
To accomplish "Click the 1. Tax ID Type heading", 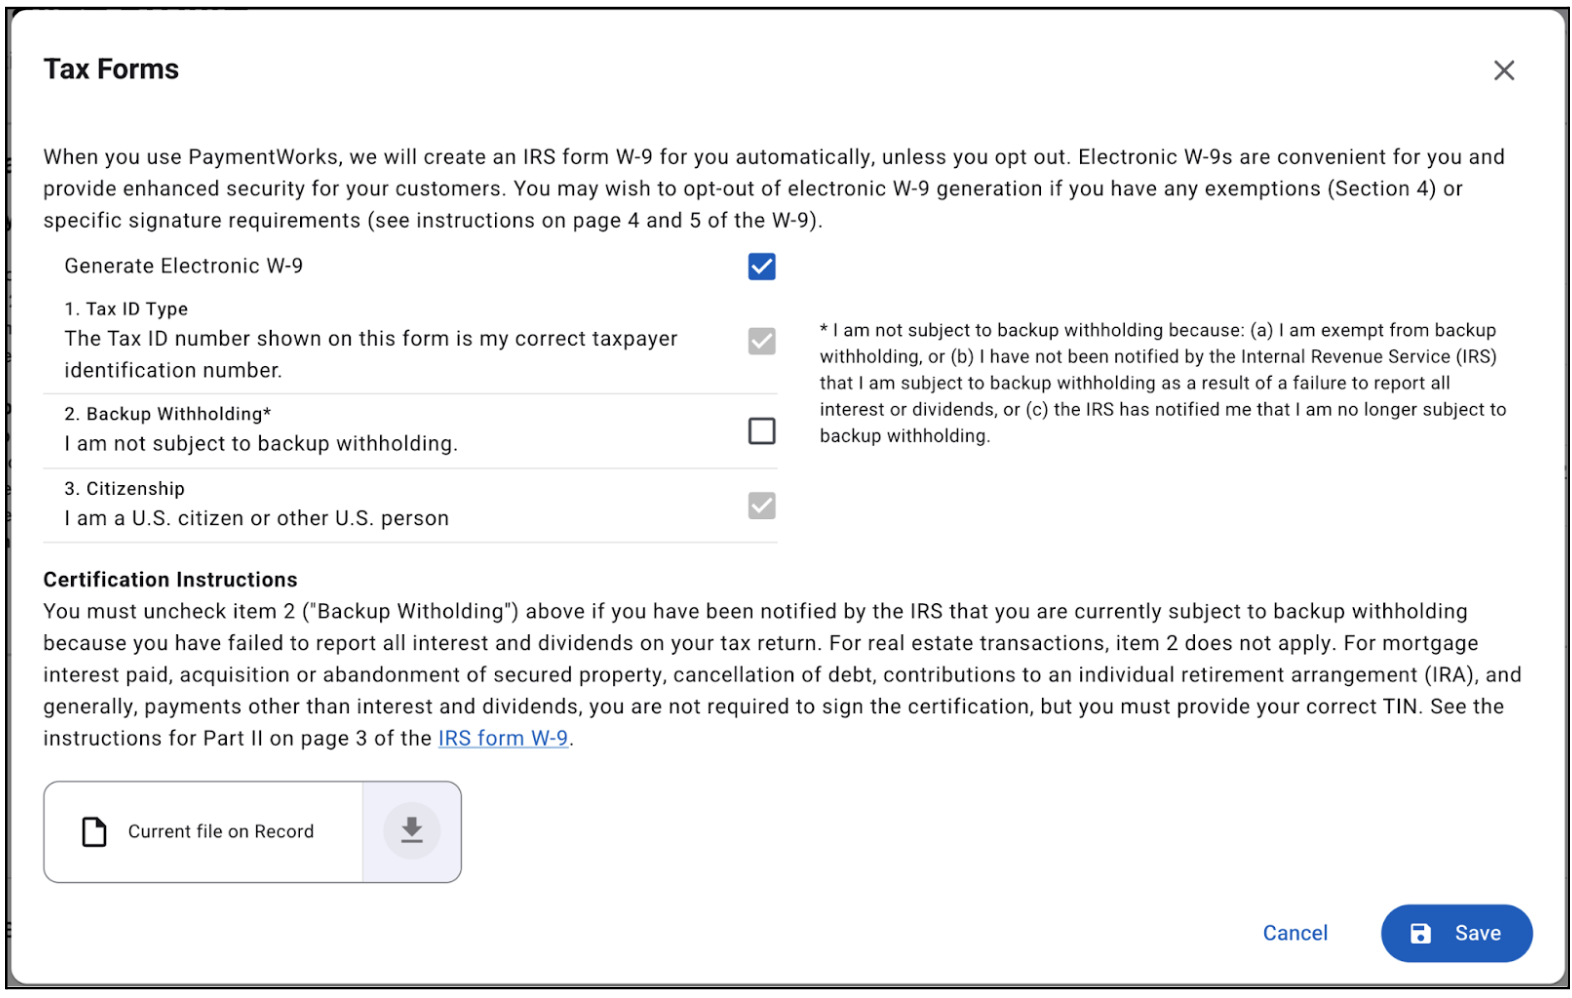I will tap(126, 308).
